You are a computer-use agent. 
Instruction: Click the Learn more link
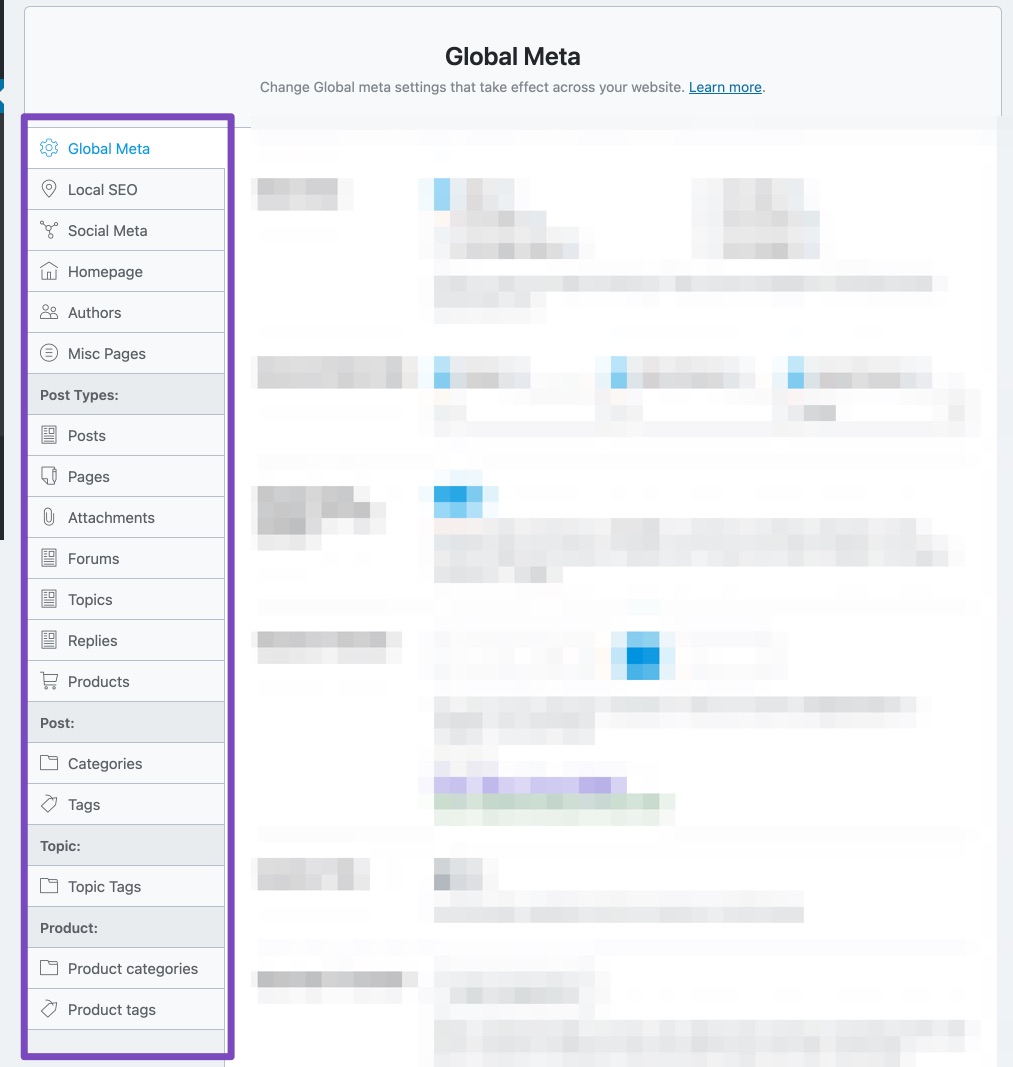724,87
